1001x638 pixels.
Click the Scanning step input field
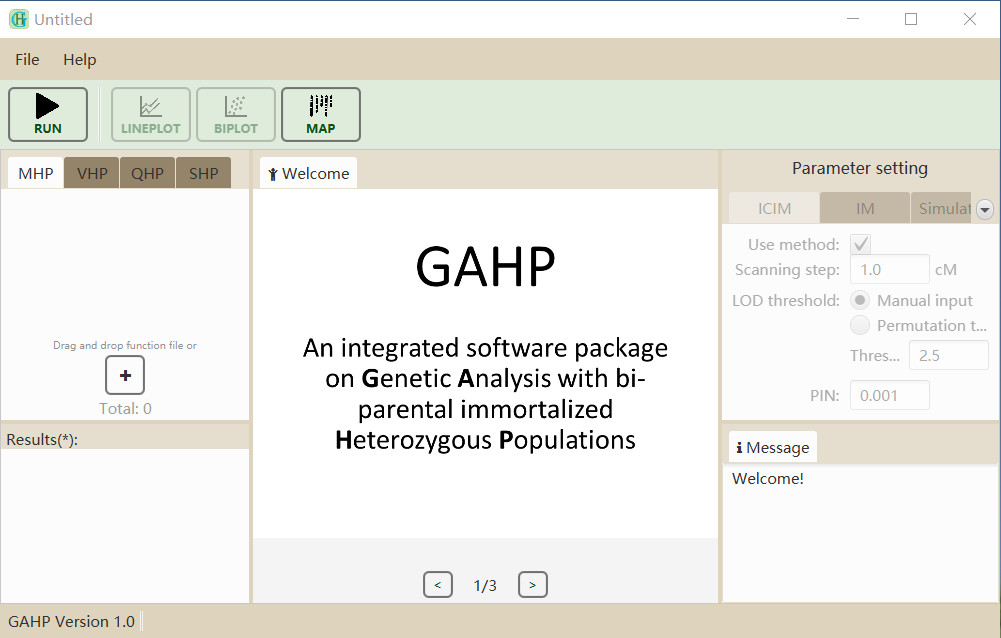click(889, 269)
